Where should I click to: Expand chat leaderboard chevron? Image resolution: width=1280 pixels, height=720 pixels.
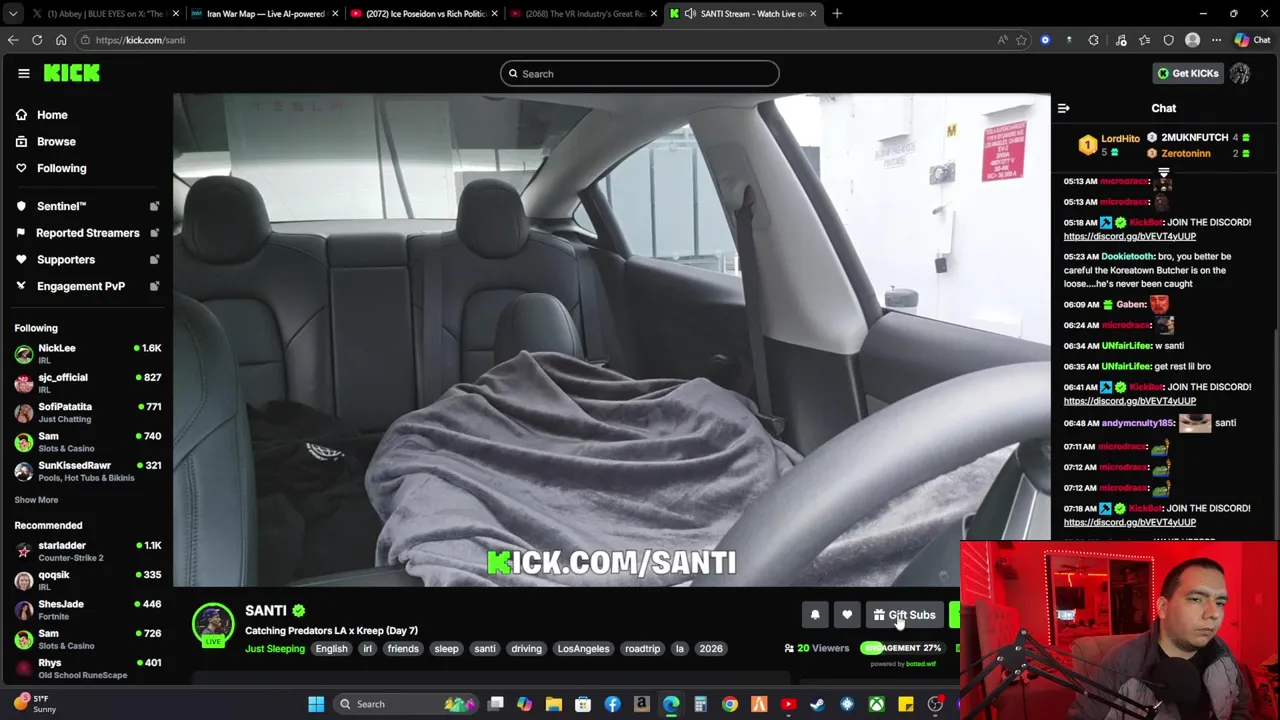pyautogui.click(x=1163, y=173)
